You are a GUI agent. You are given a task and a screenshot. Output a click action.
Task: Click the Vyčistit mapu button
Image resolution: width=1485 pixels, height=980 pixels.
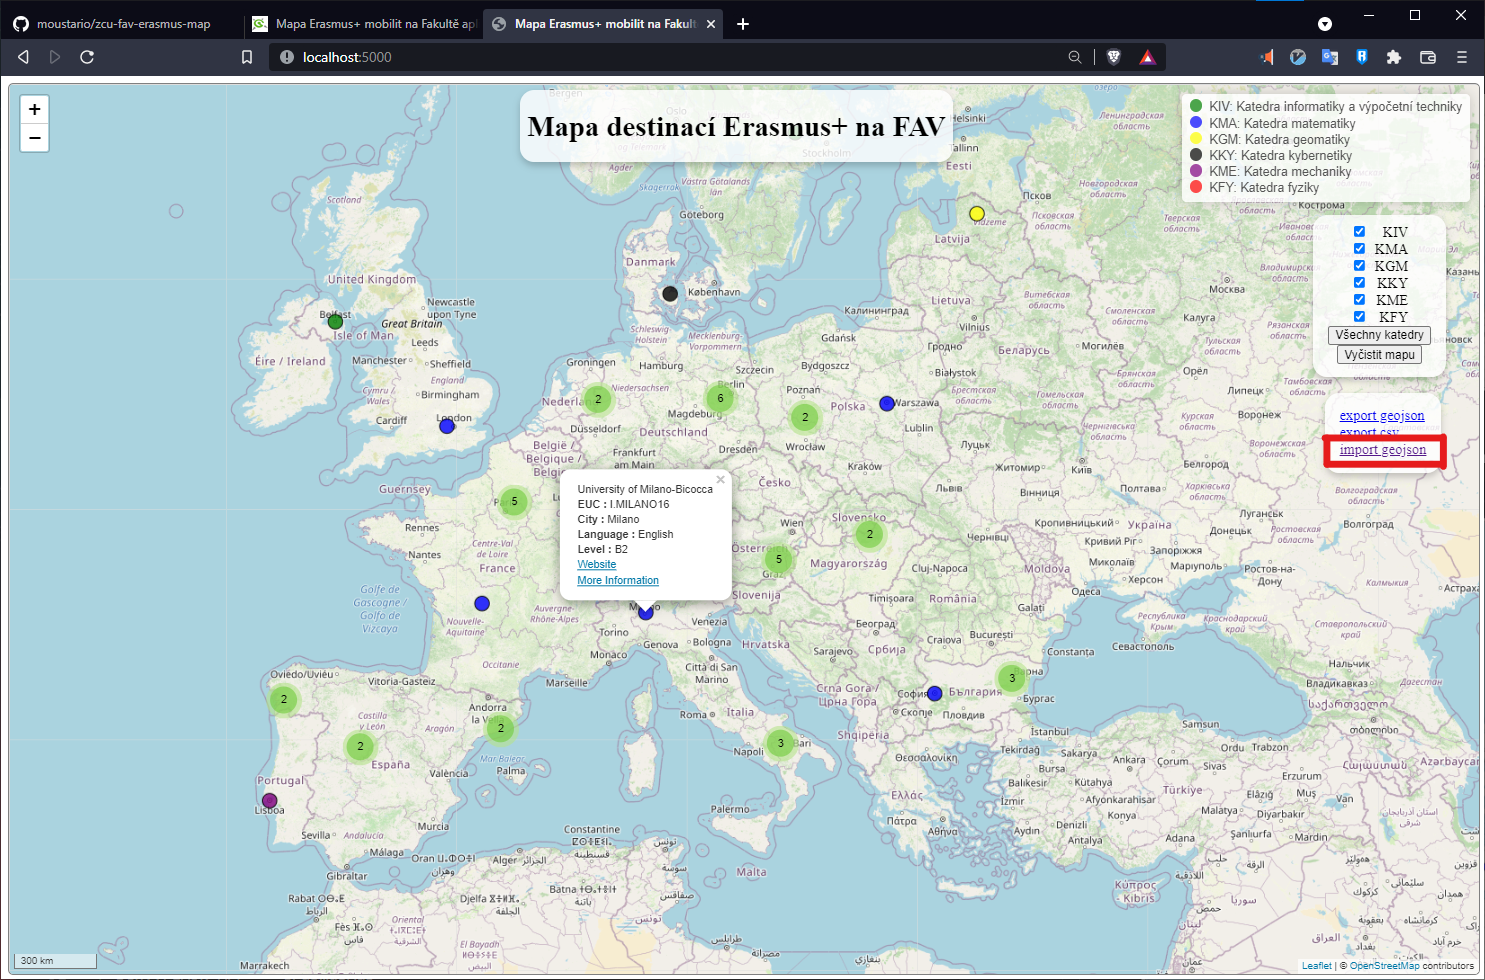[x=1379, y=355]
